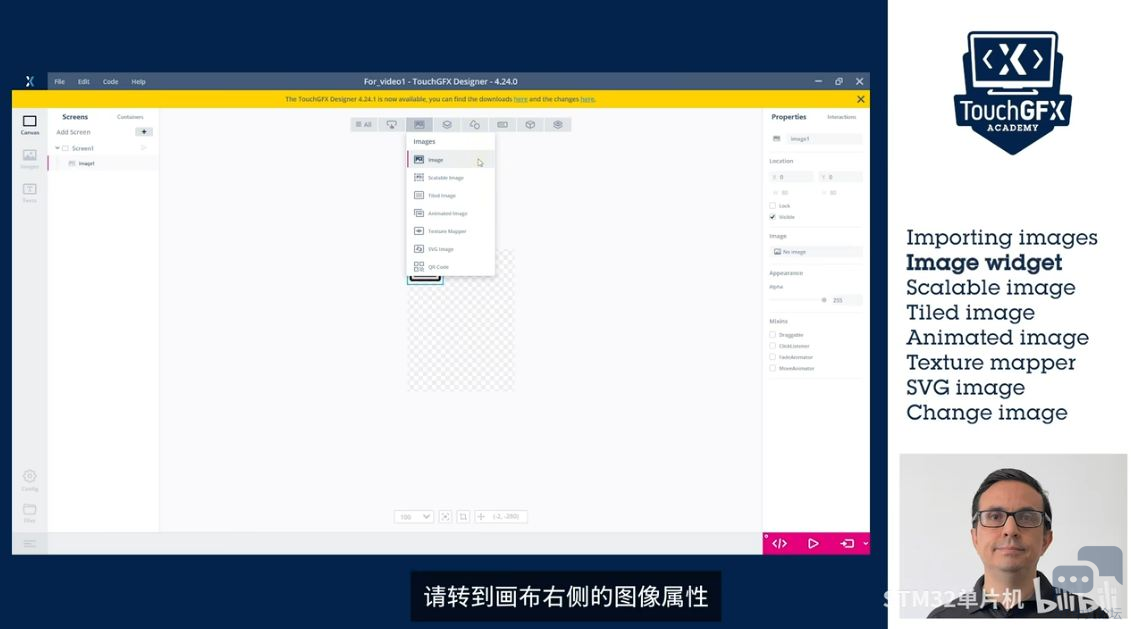Click the alpha slider handle
Screen dimensions: 1131x629
click(824, 300)
